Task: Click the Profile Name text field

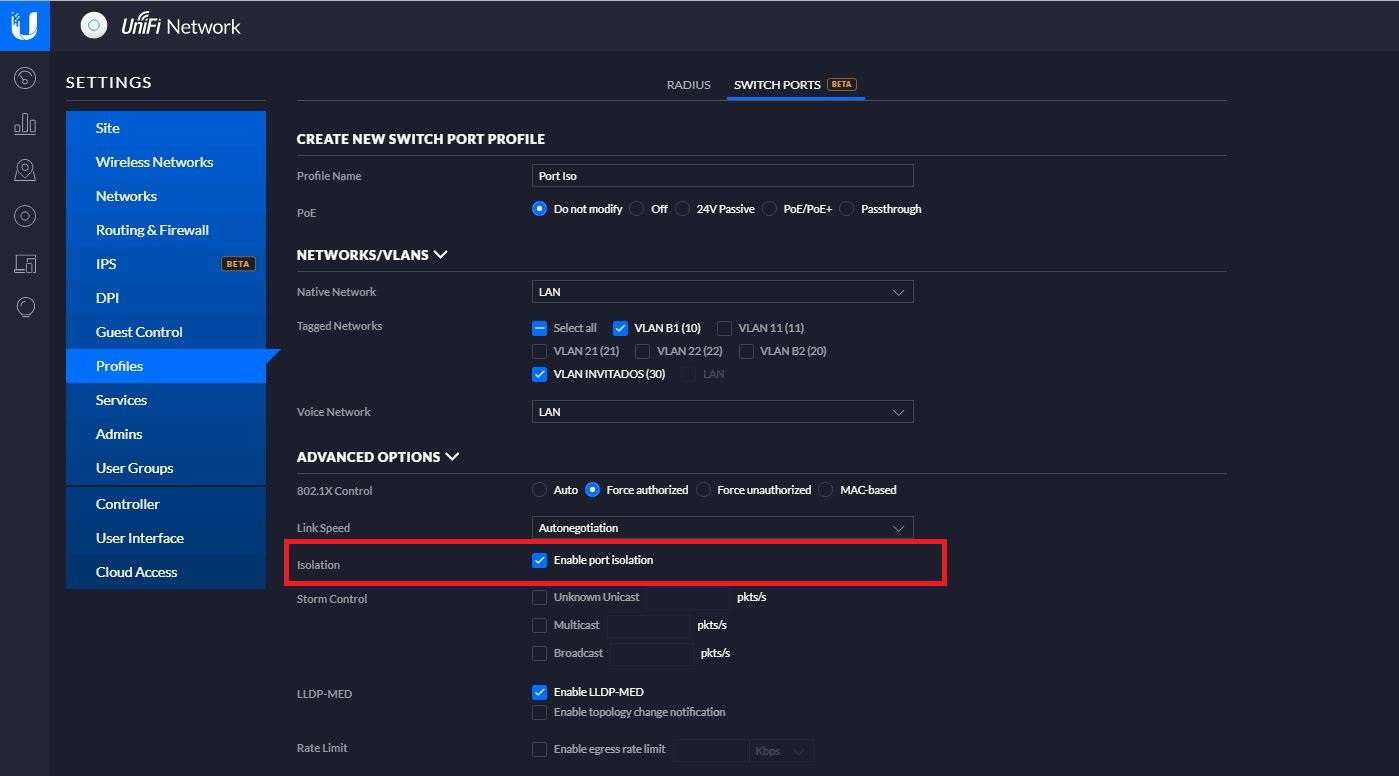Action: [722, 176]
